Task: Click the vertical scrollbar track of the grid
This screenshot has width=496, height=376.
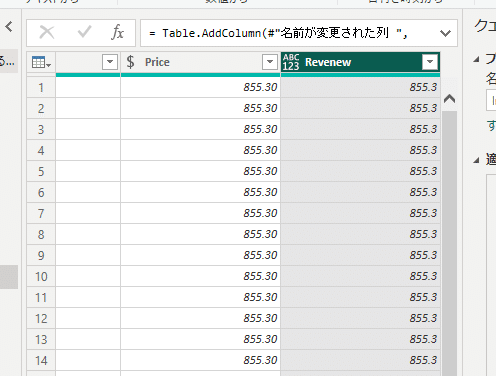Action: [x=449, y=243]
